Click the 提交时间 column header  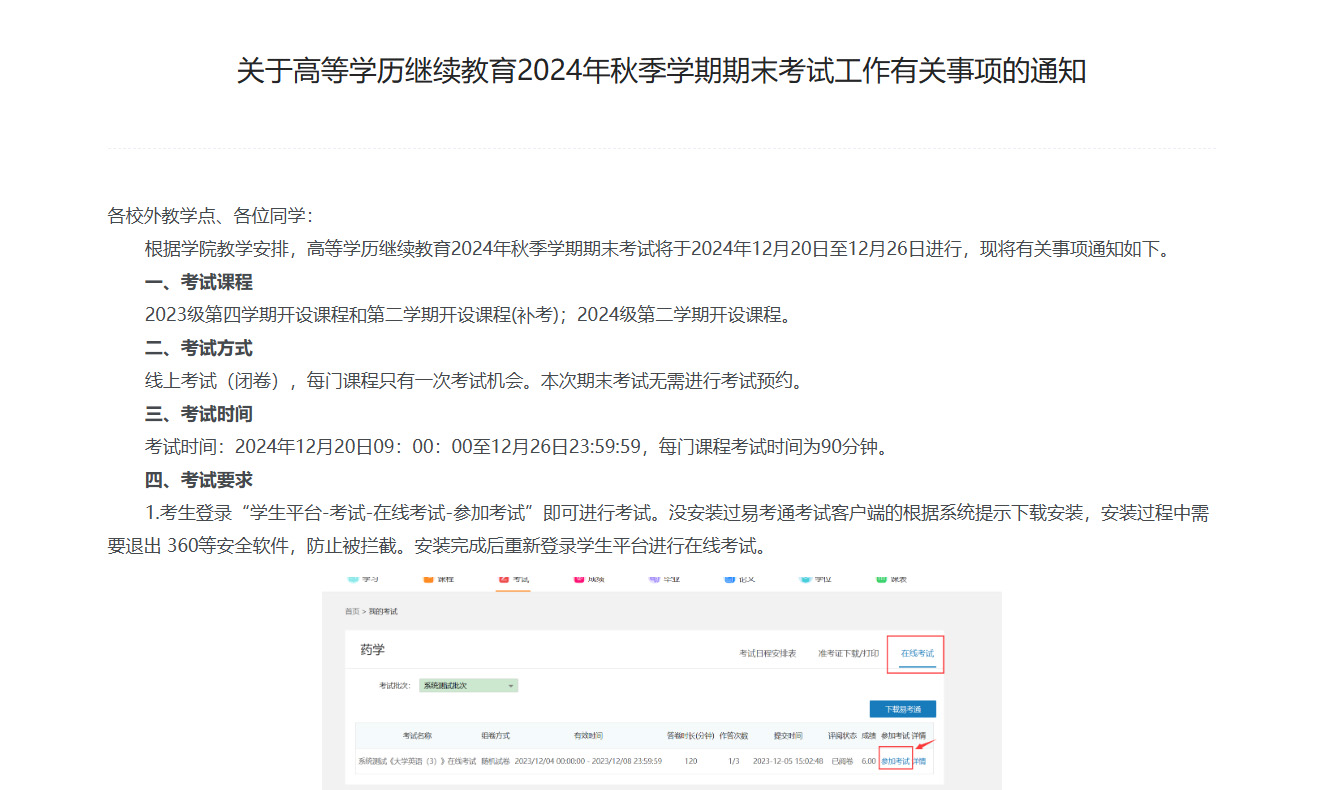pyautogui.click(x=788, y=736)
